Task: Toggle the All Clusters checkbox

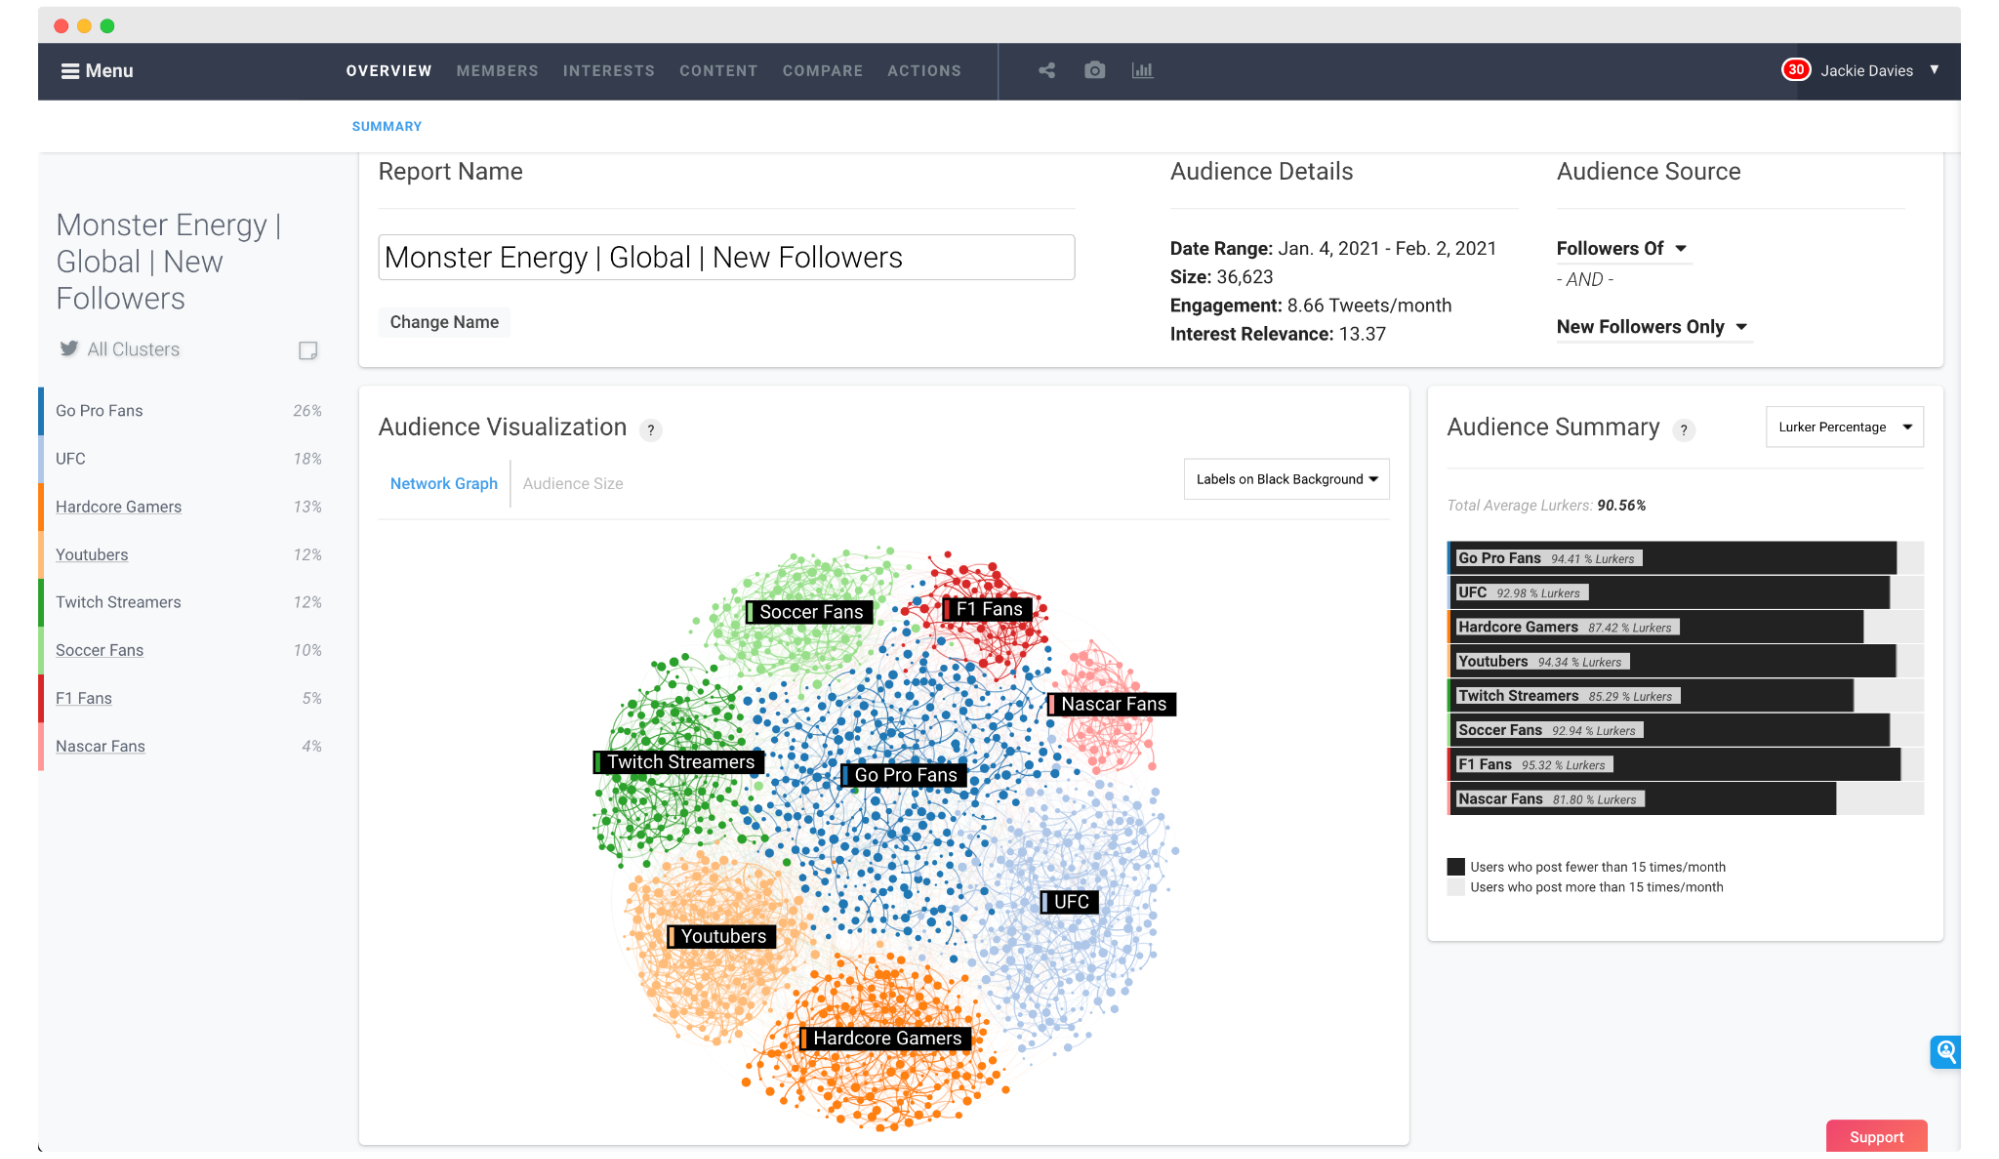Action: [x=310, y=349]
